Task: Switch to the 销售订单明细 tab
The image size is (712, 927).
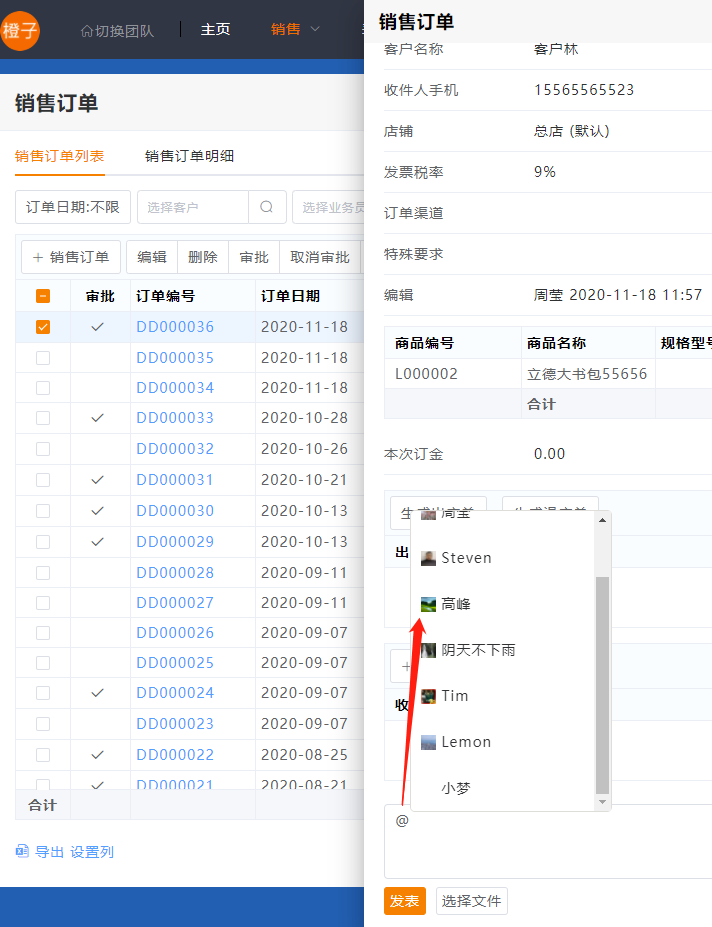Action: point(189,156)
